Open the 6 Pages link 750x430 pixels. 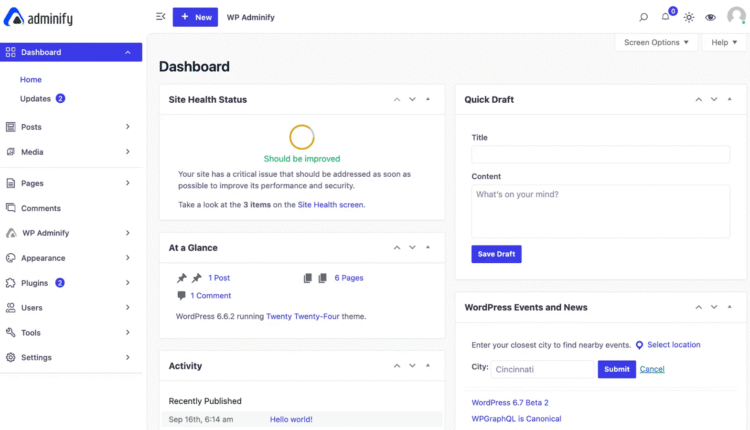[349, 278]
